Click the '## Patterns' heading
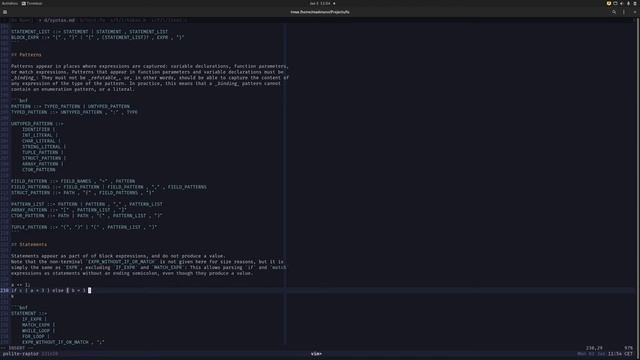Screen dimensions: 640x360 [26, 55]
